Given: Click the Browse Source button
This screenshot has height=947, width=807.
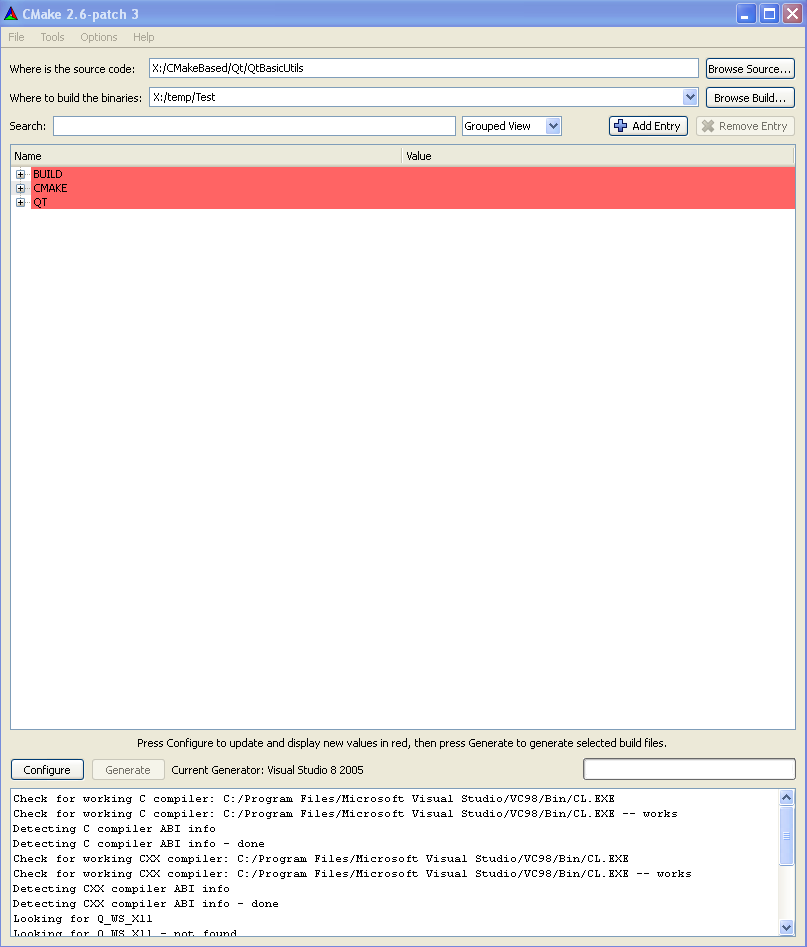Looking at the screenshot, I should 750,69.
